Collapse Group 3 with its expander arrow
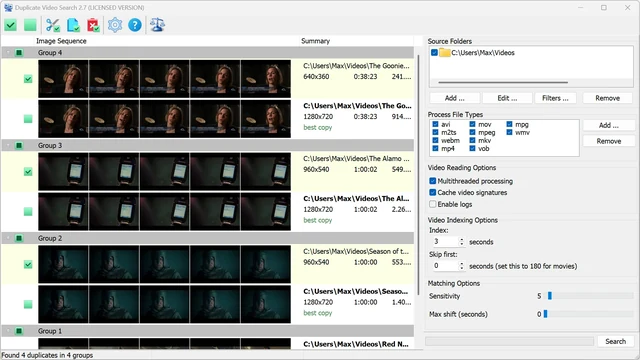Image resolution: width=640 pixels, height=360 pixels. pyautogui.click(x=8, y=145)
